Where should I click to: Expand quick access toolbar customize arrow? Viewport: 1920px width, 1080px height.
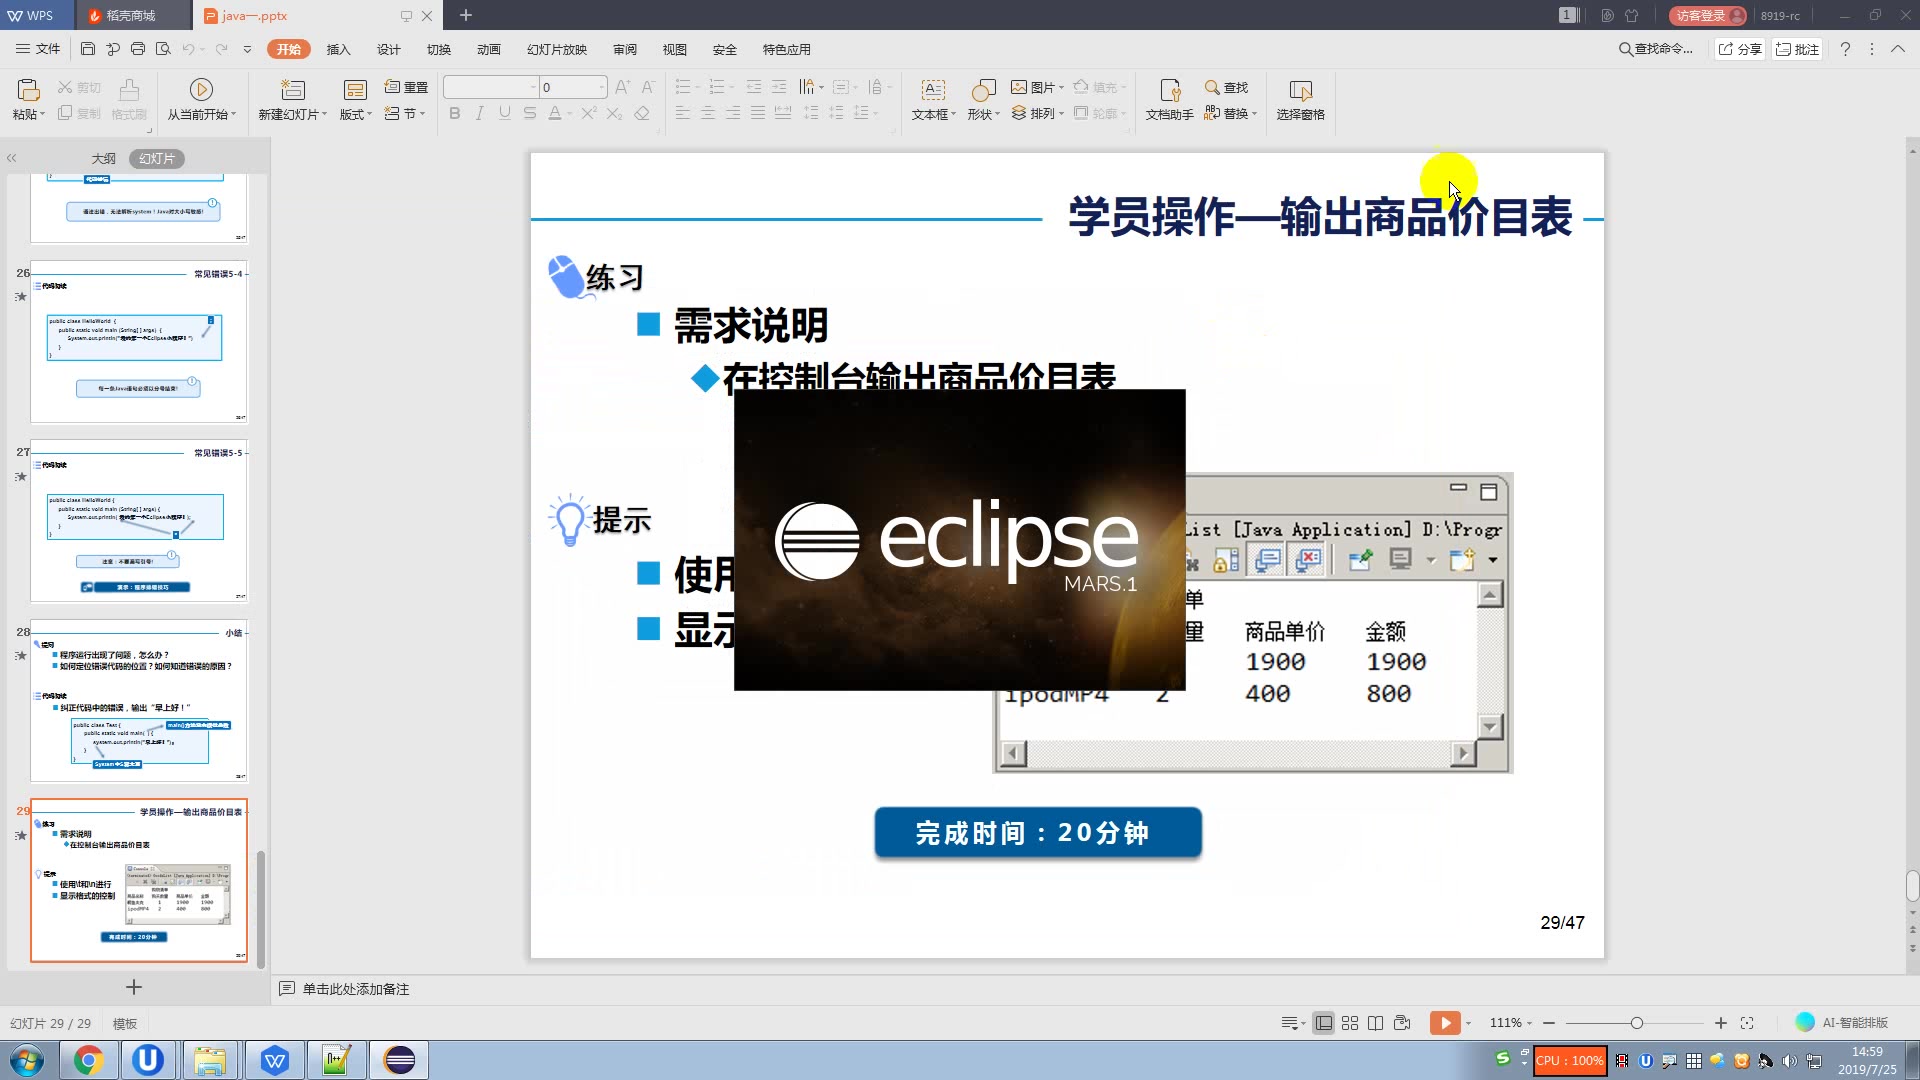247,49
